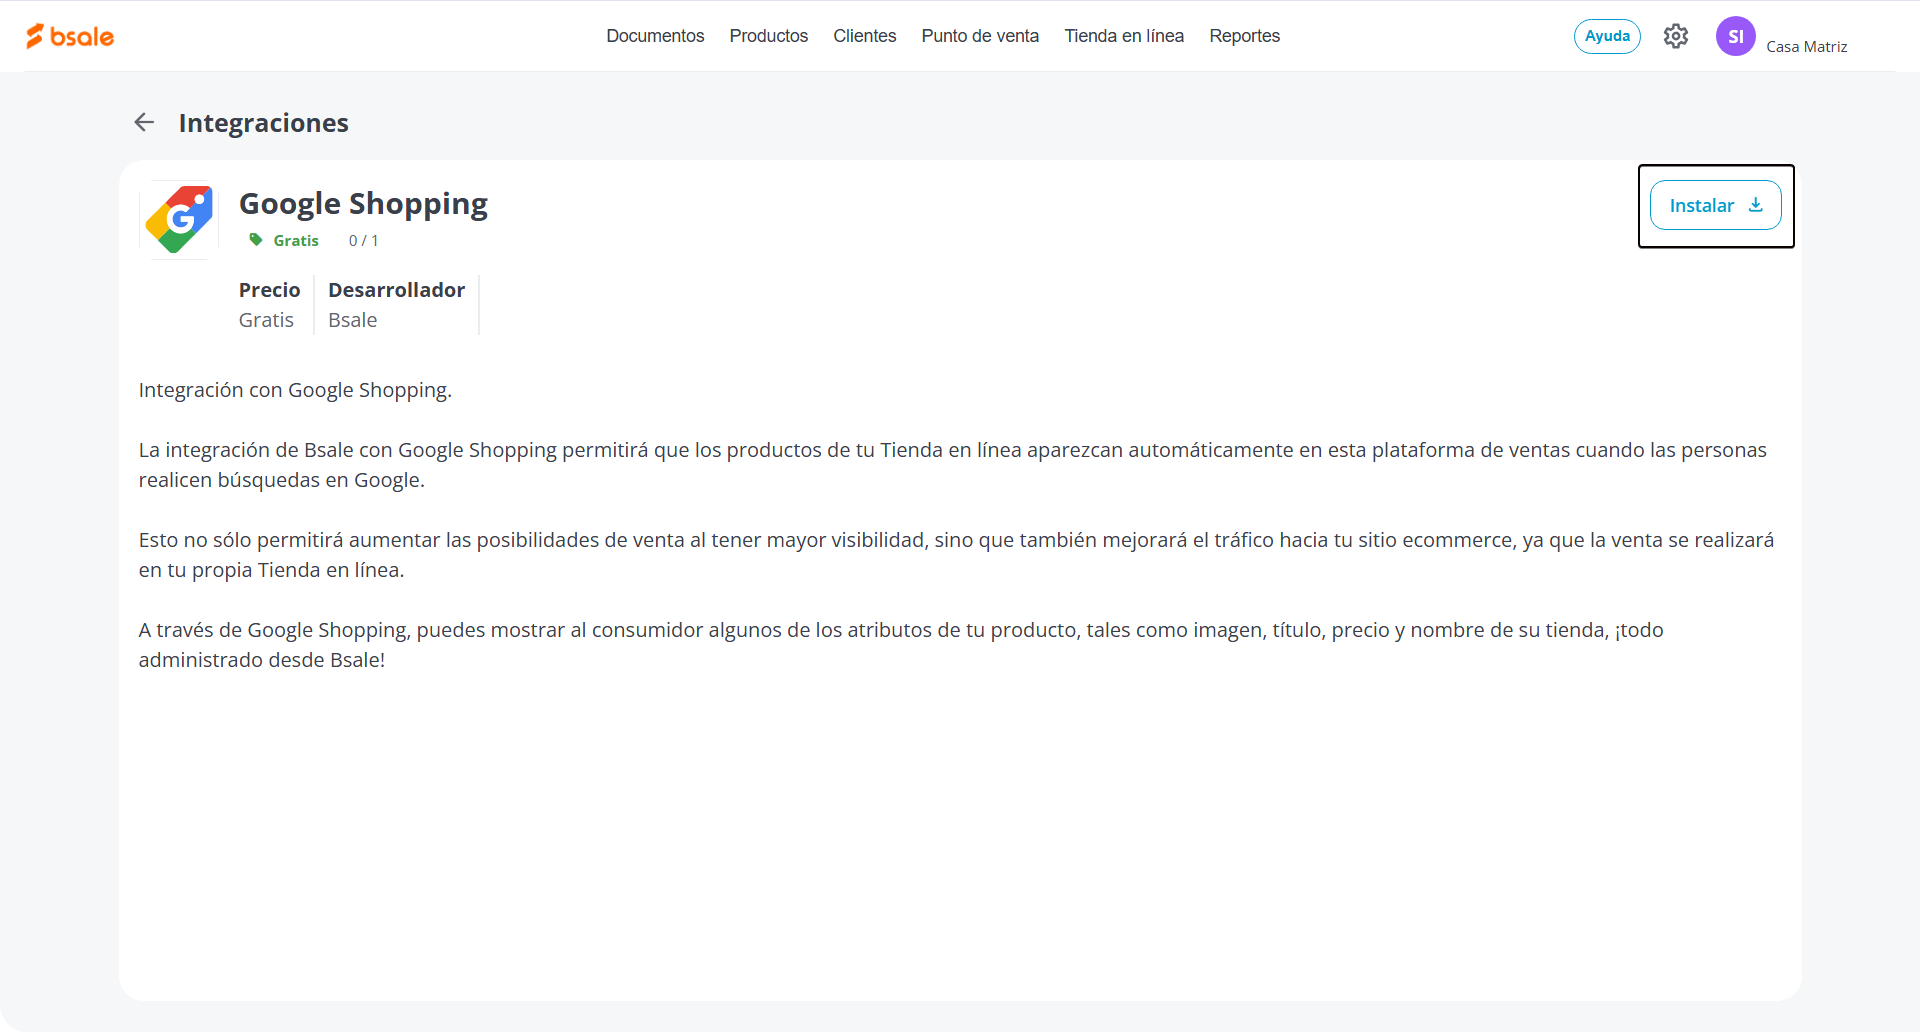Click the Desarrollador label
The width and height of the screenshot is (1920, 1032).
[397, 290]
